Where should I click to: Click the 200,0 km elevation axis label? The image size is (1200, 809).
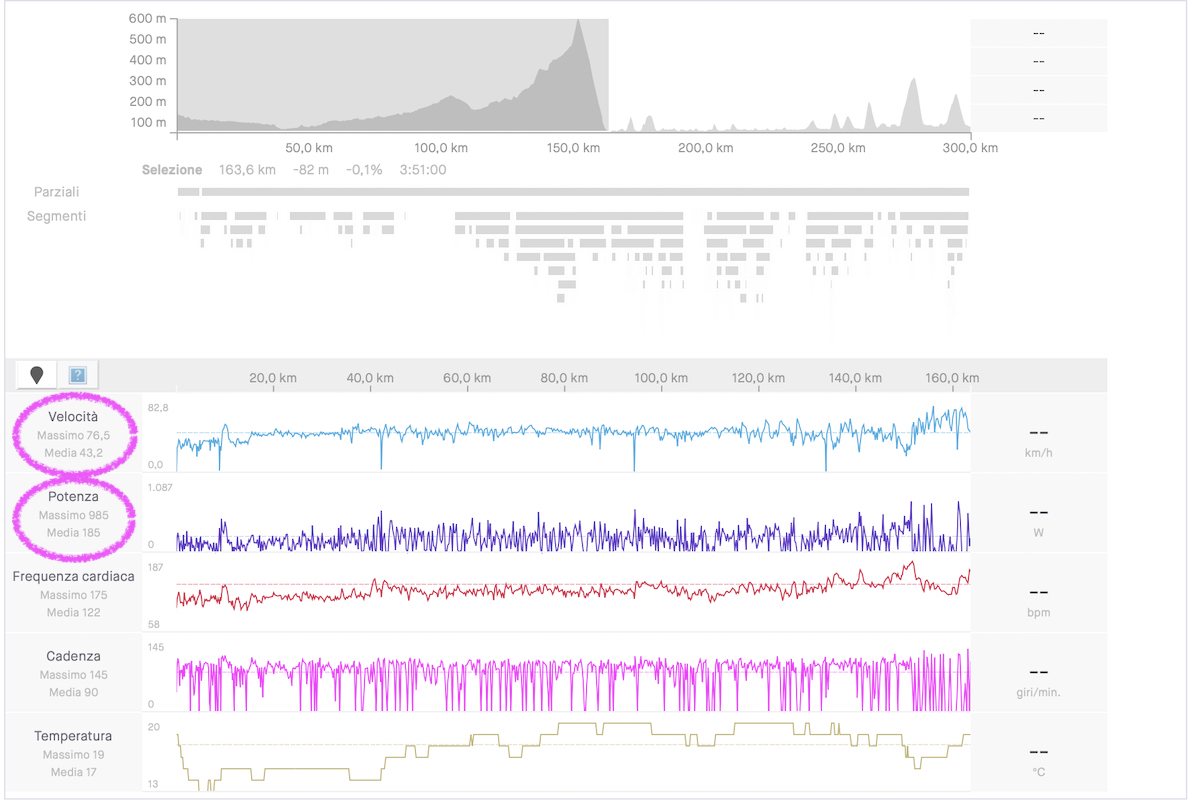click(705, 148)
